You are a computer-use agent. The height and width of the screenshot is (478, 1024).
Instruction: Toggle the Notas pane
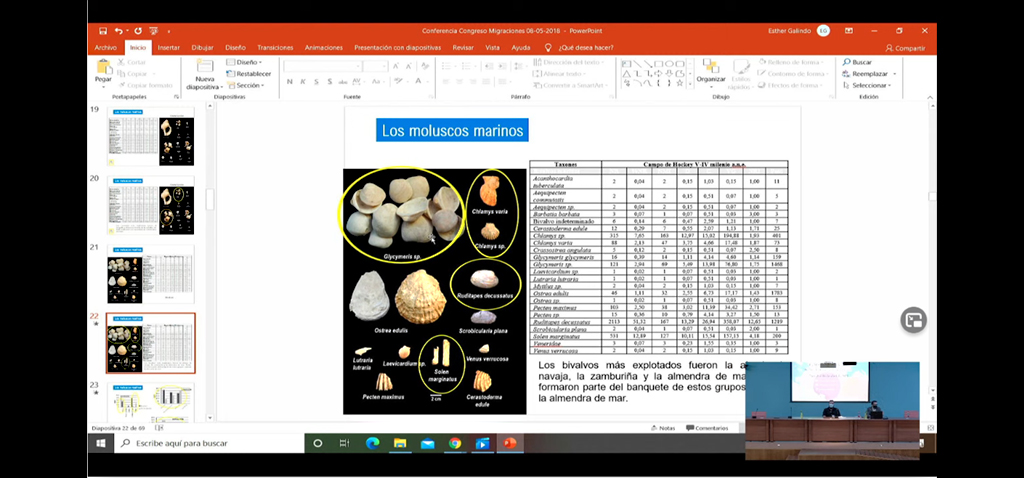click(662, 427)
